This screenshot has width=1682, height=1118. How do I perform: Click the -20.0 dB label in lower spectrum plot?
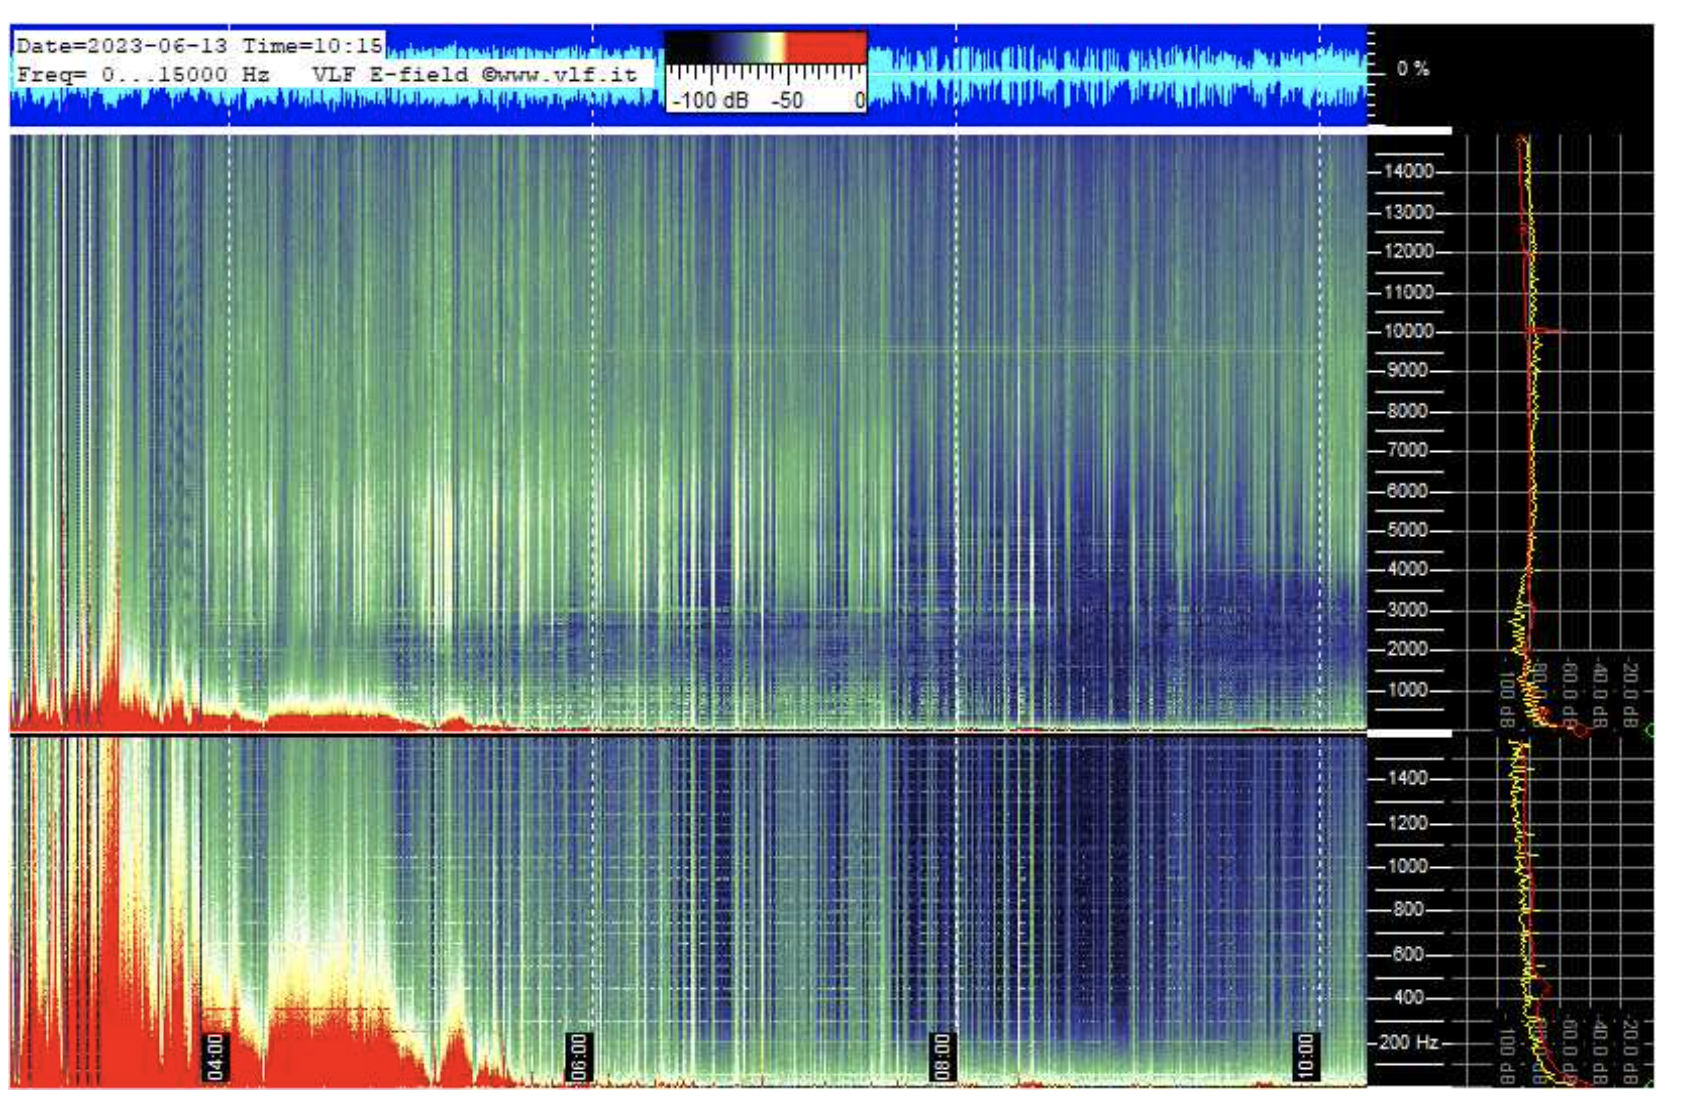1630,1050
